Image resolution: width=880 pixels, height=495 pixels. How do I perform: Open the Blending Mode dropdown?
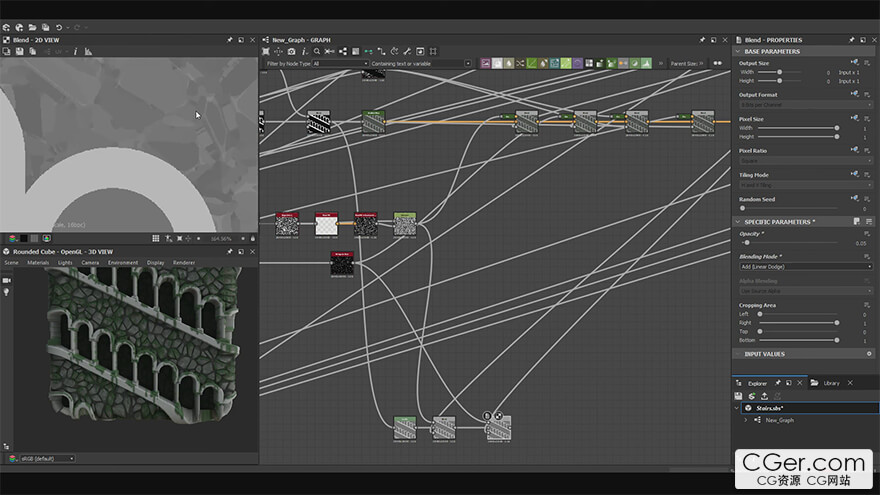tap(805, 267)
